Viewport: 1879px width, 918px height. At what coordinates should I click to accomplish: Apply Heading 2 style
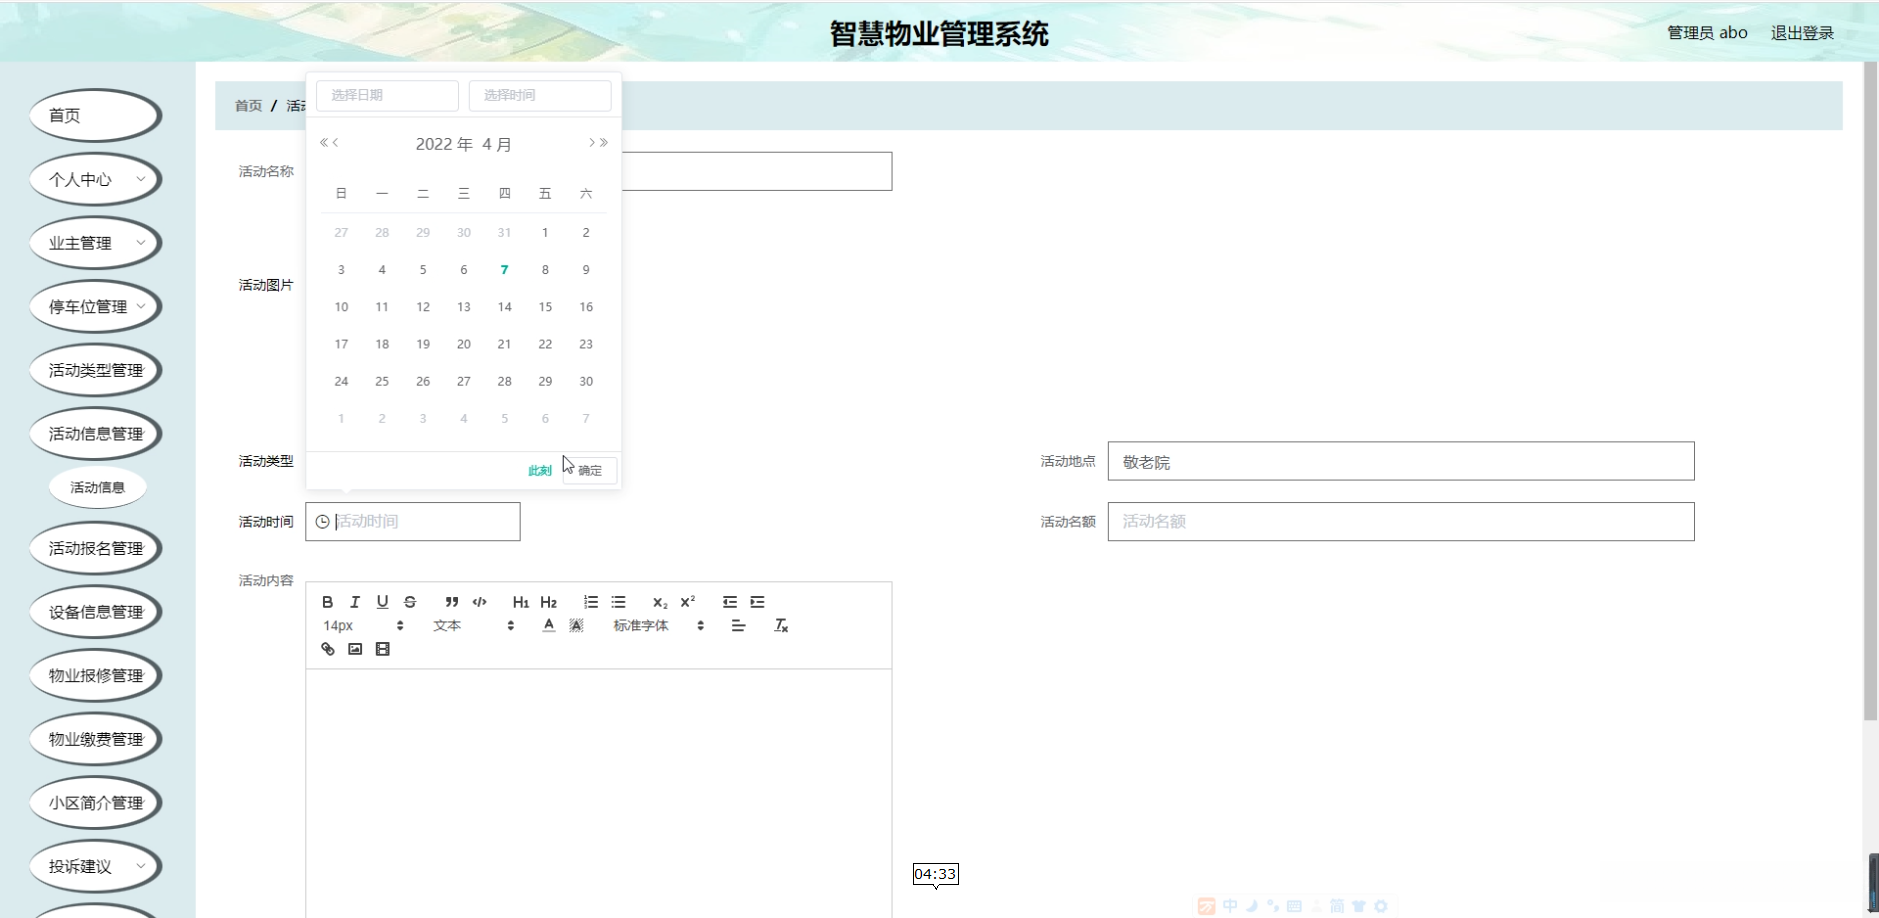pos(549,602)
